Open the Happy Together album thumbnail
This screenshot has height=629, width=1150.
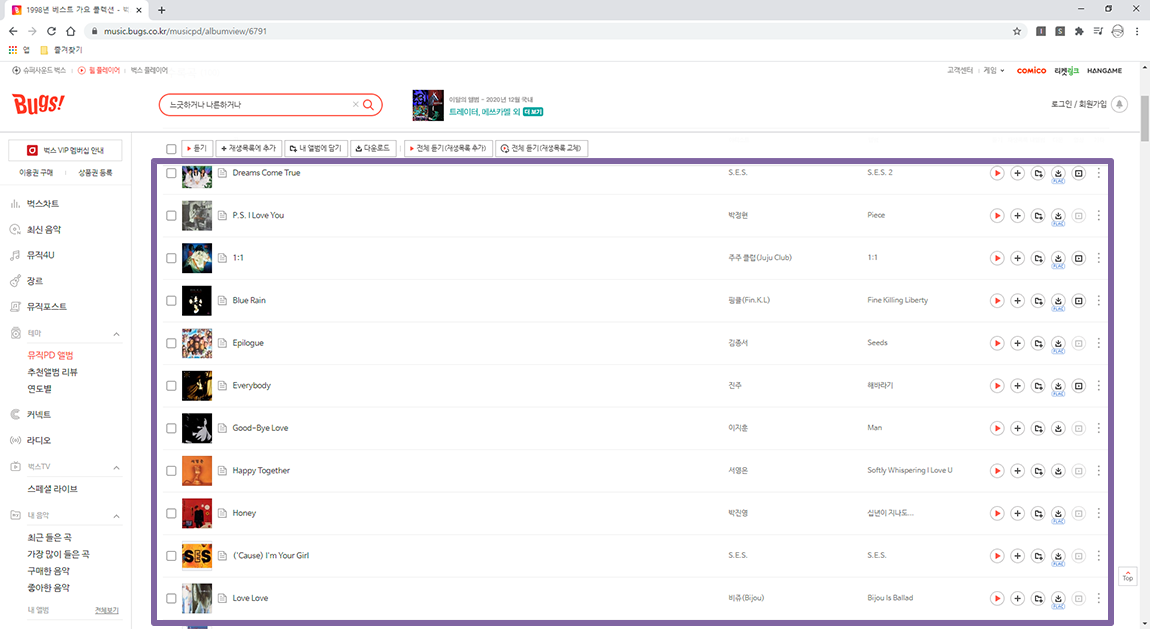tap(197, 471)
